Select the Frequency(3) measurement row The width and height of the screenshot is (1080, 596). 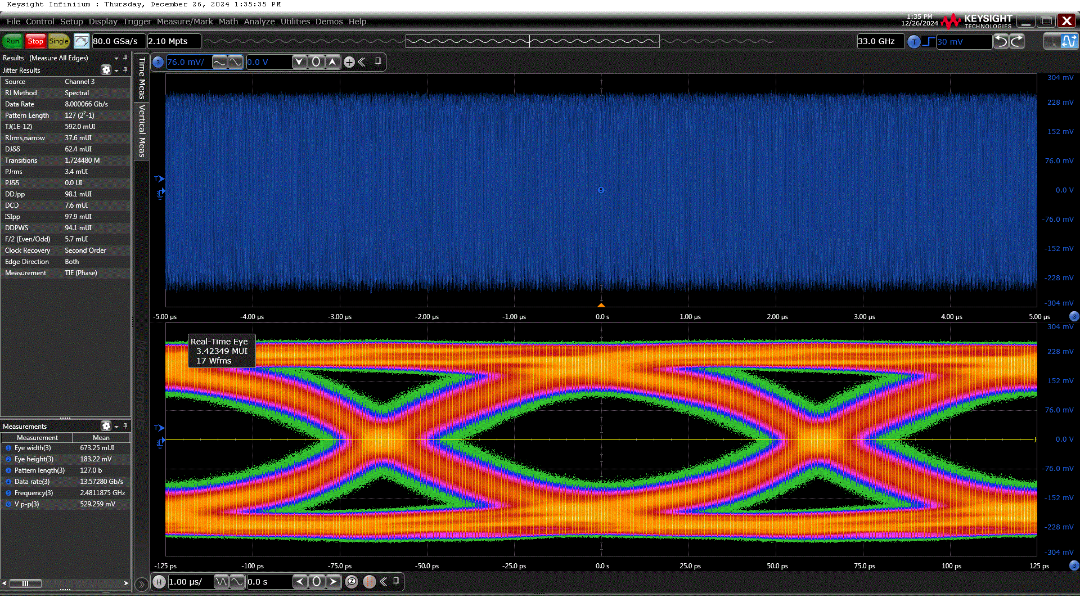pyautogui.click(x=65, y=493)
